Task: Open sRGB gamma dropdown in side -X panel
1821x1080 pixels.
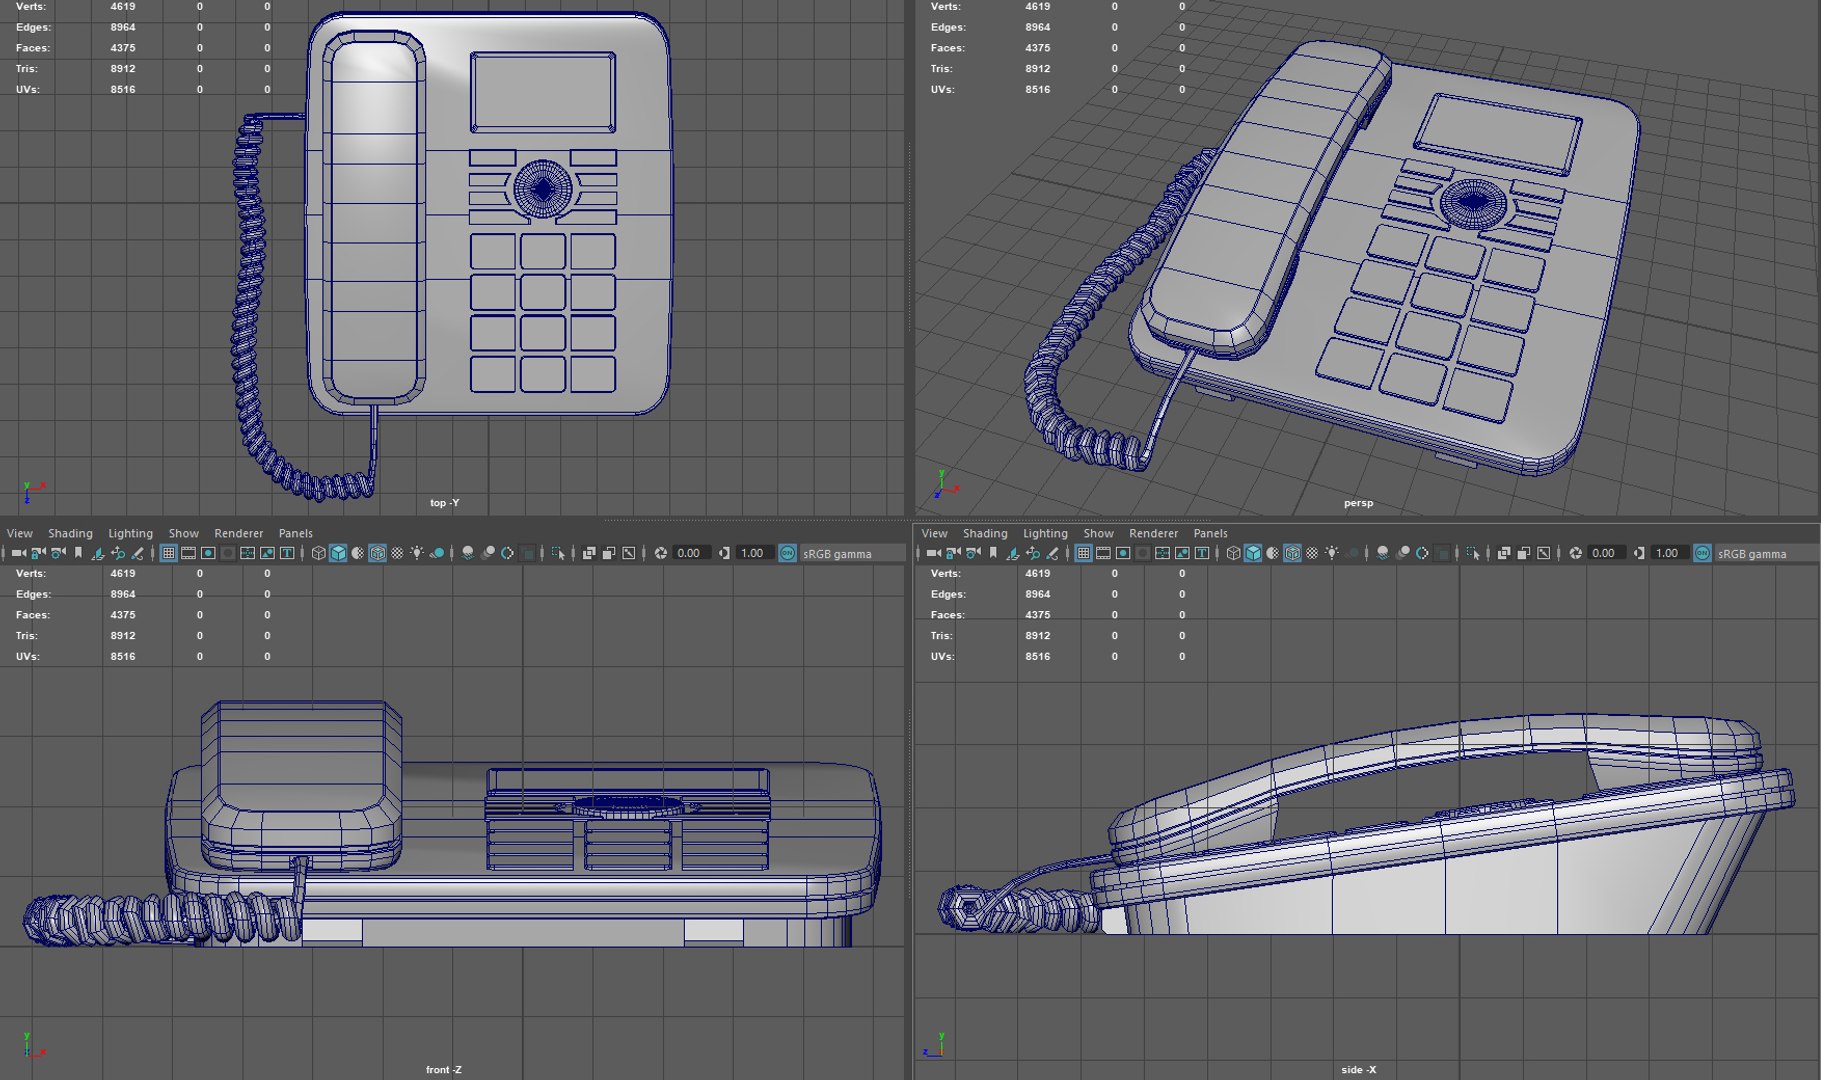Action: pos(1767,553)
